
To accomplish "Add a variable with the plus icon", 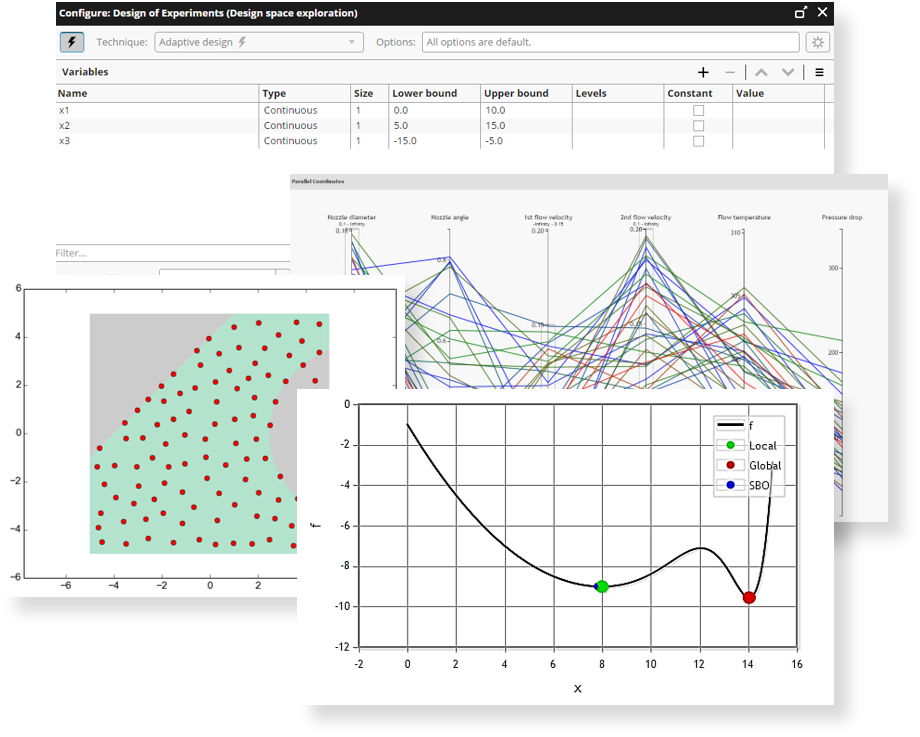I will [x=703, y=72].
